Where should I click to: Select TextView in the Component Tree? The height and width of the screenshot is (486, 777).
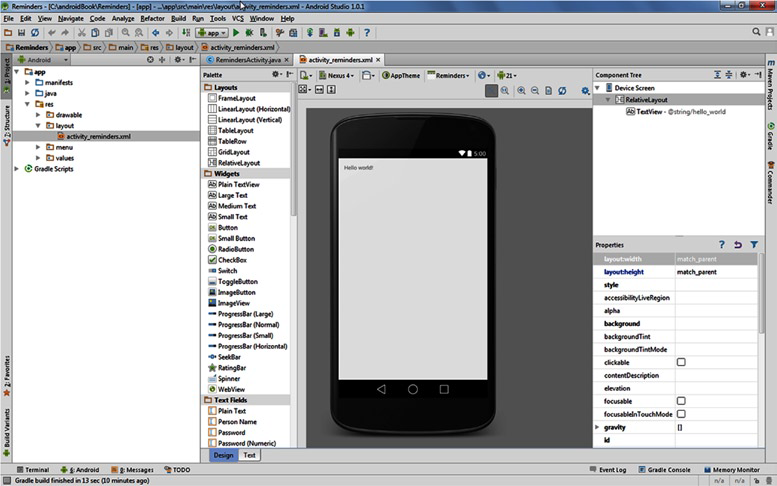pos(650,112)
